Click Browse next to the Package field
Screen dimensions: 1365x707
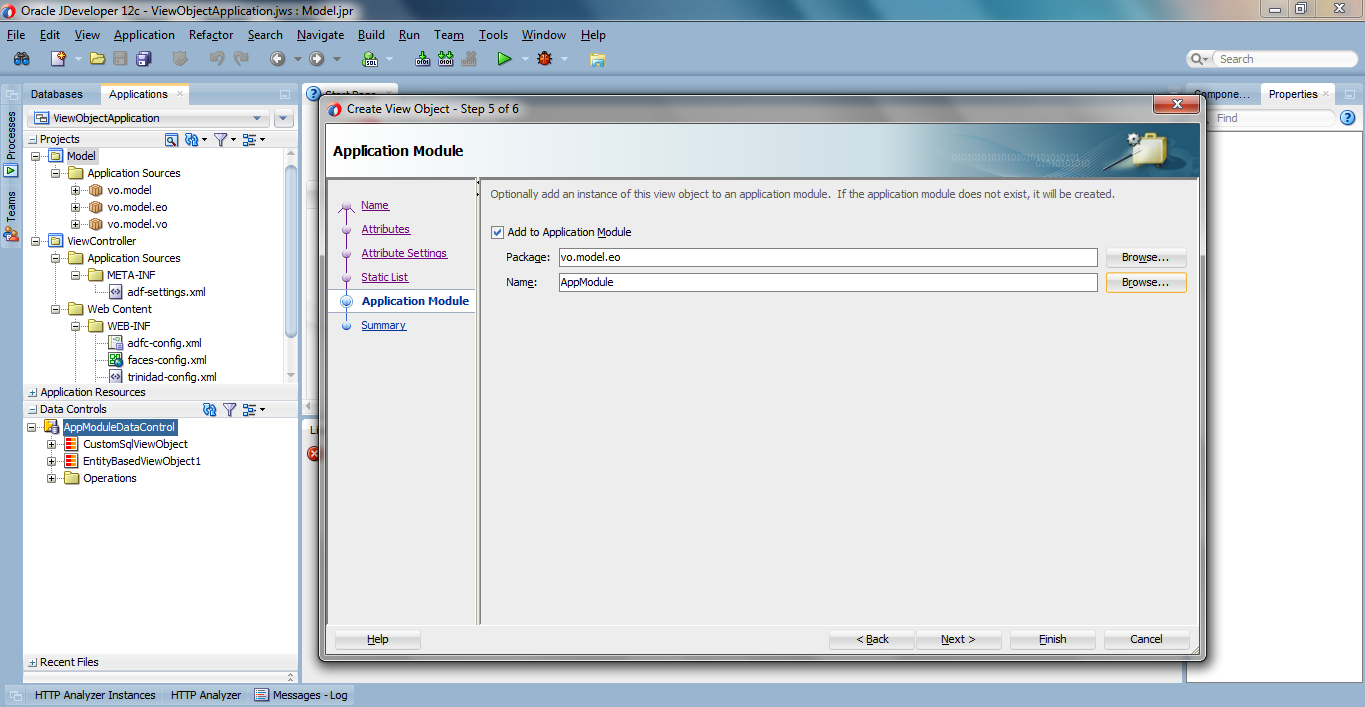coord(1144,257)
